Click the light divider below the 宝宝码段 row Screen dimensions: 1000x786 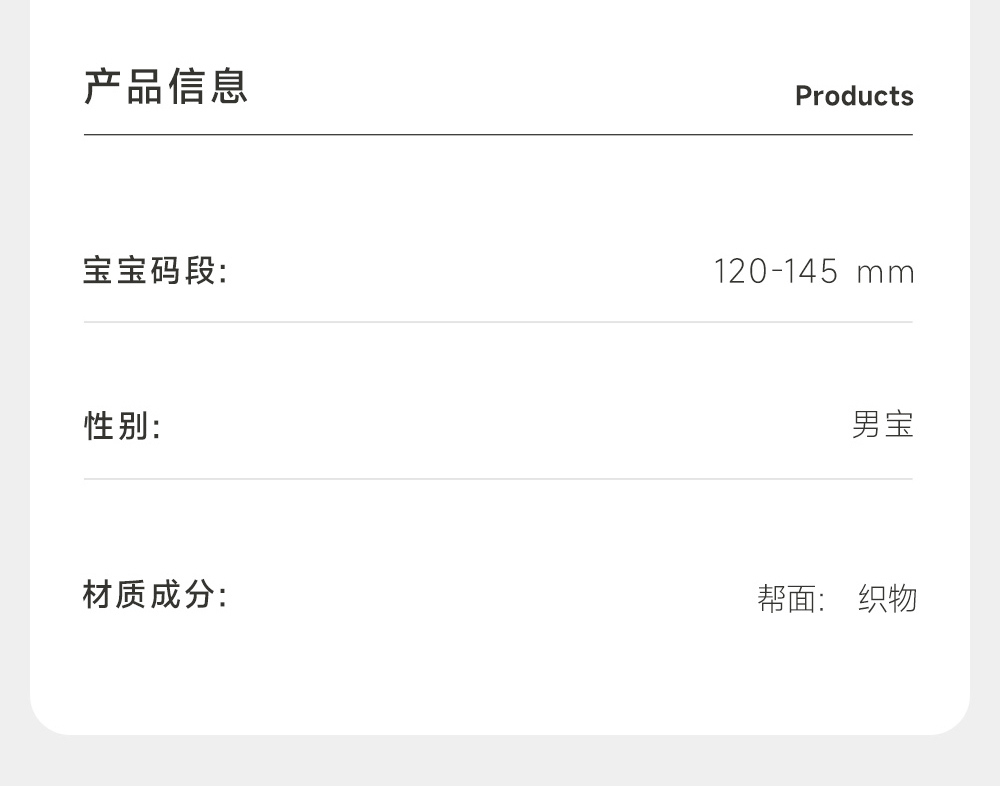tap(498, 322)
